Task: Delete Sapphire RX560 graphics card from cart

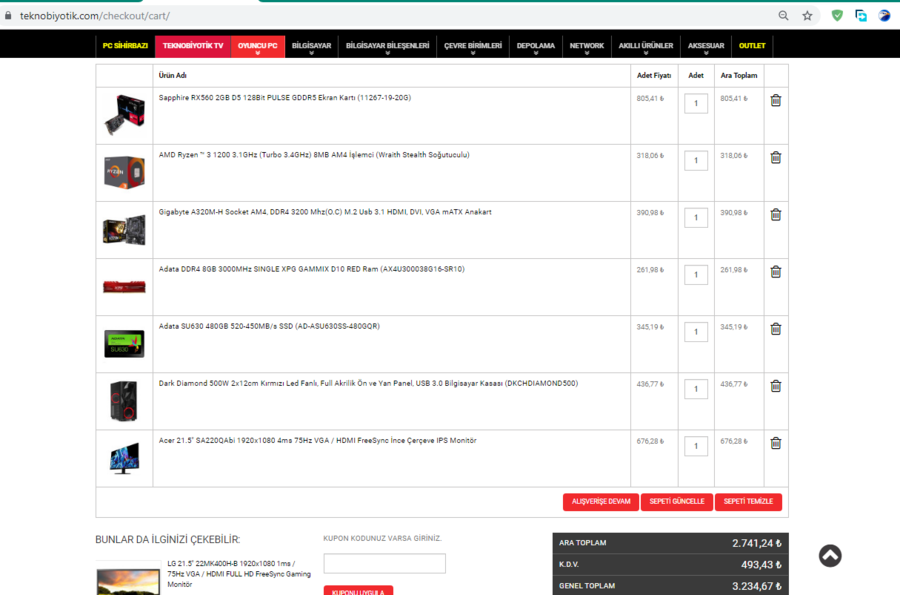Action: click(x=775, y=100)
